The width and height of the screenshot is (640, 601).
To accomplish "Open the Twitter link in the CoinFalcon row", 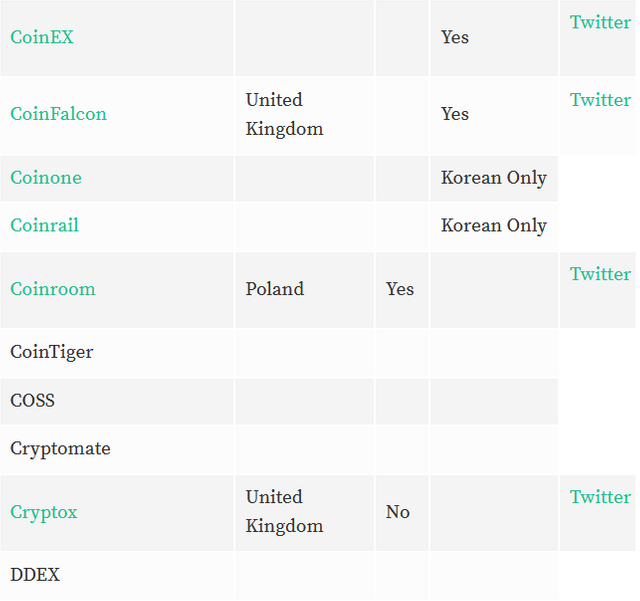I will 600,100.
